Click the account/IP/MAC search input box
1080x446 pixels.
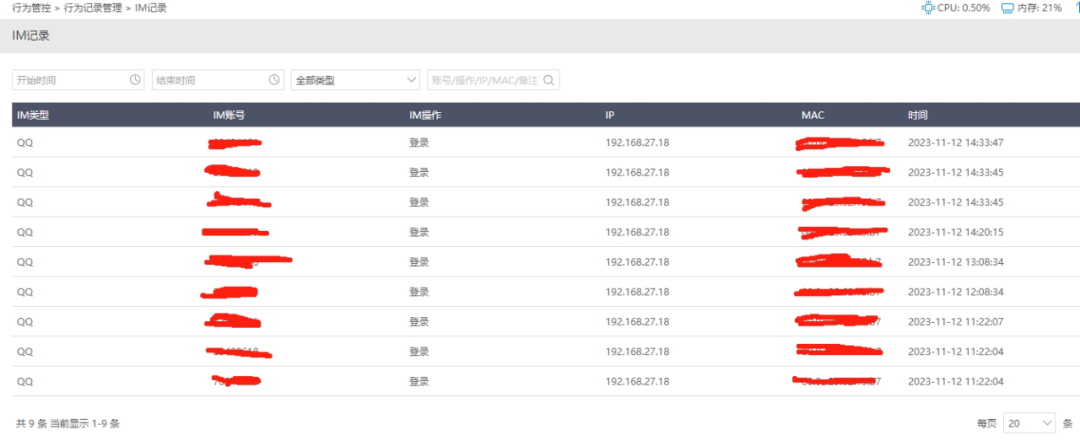coord(483,80)
